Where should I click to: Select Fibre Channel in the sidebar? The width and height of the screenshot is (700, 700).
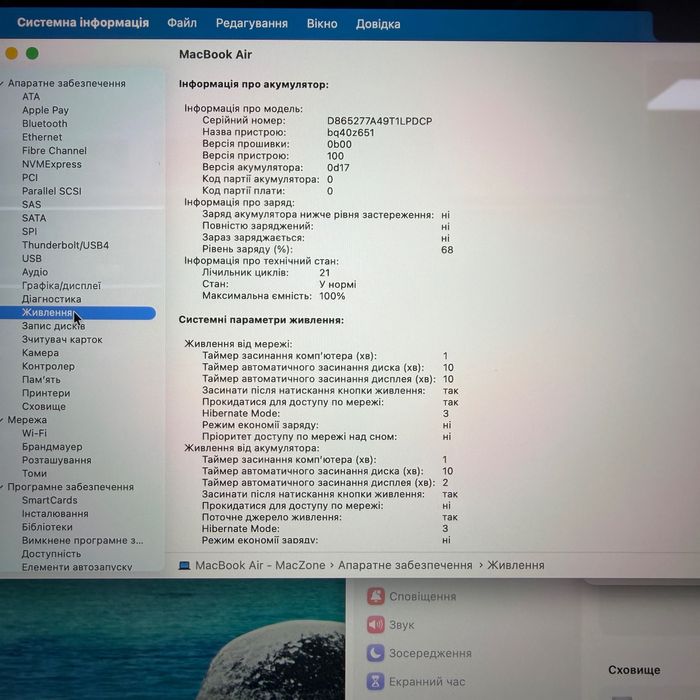[x=54, y=151]
